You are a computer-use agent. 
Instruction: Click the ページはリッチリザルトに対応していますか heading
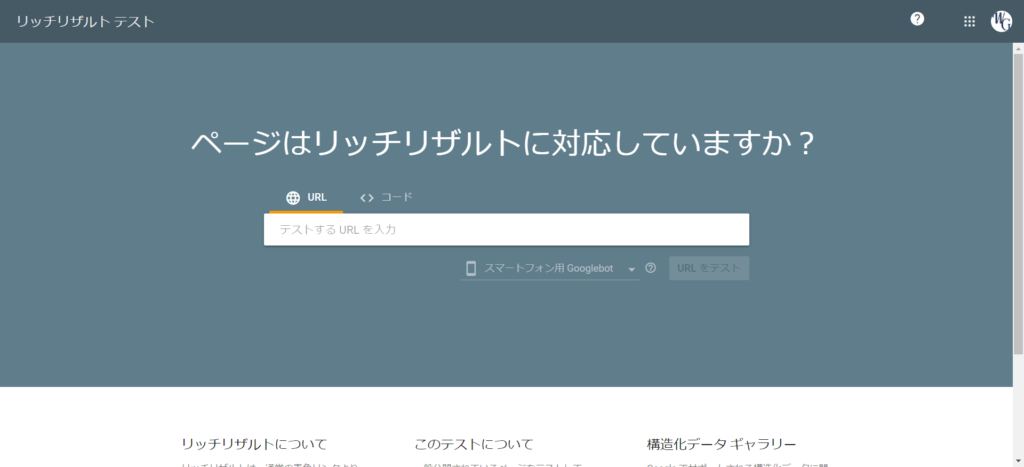pyautogui.click(x=503, y=143)
